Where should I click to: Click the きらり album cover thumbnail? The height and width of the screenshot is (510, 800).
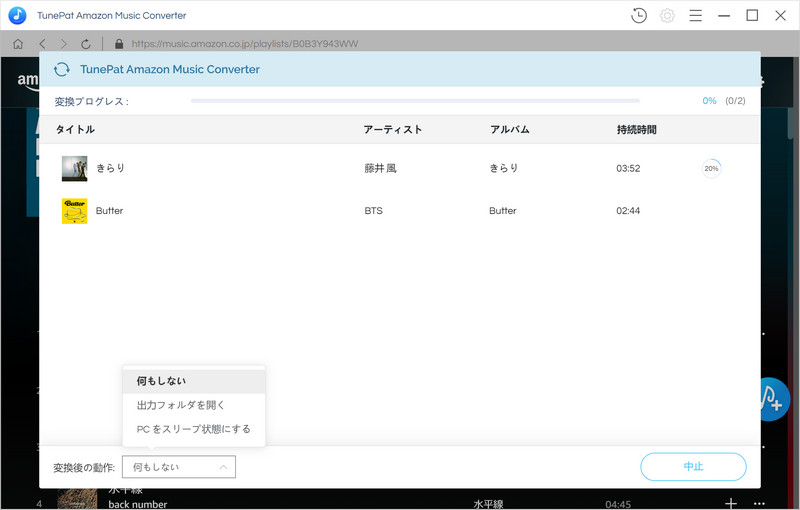(74, 168)
